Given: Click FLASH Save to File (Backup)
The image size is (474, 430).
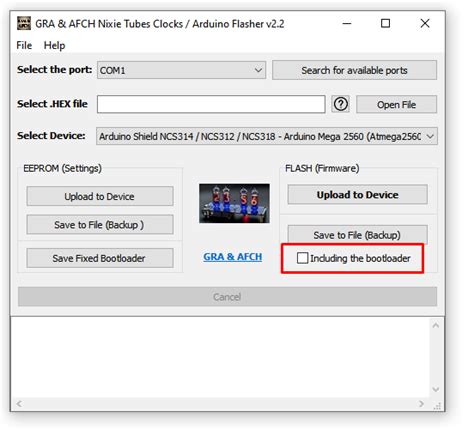Looking at the screenshot, I should point(357,235).
